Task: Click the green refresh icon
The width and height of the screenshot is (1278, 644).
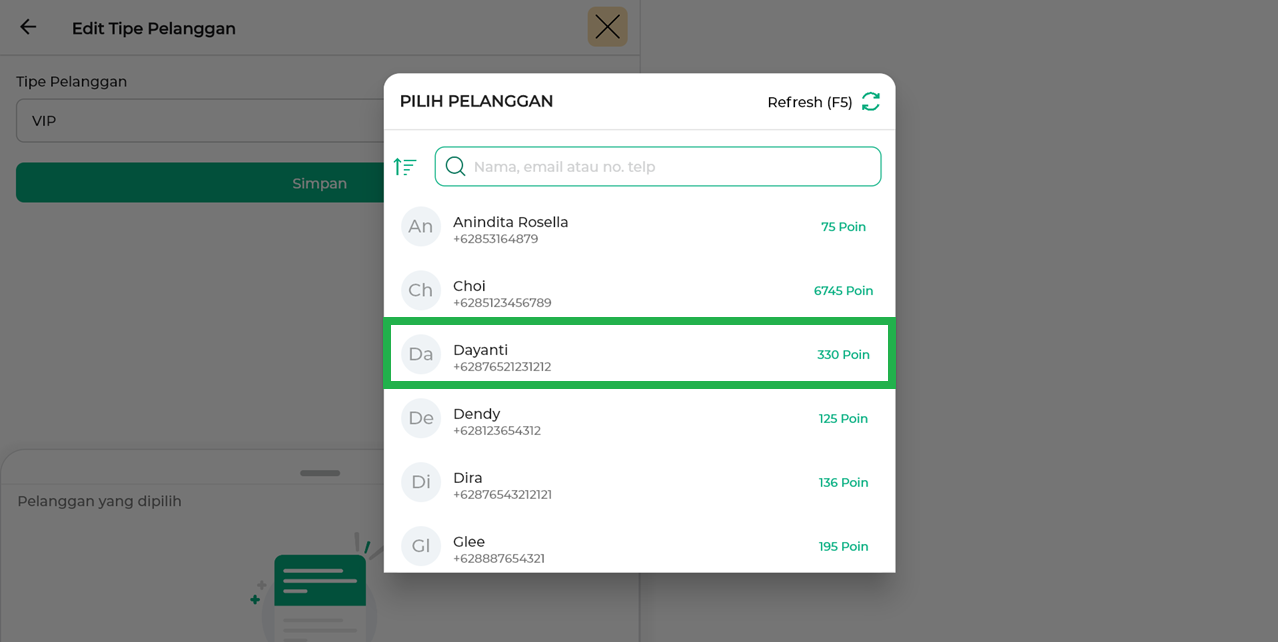Action: (x=870, y=101)
